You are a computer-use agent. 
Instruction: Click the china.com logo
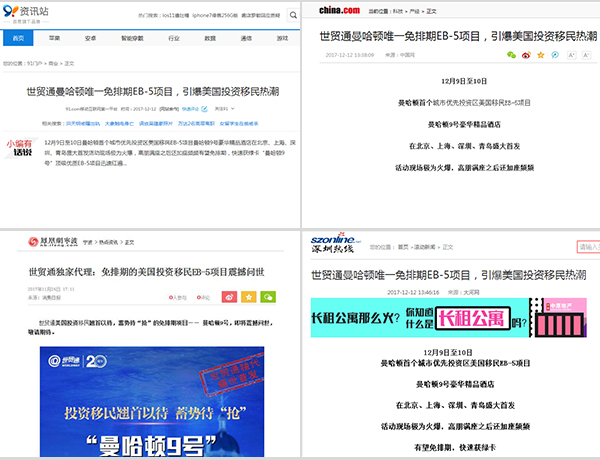click(x=339, y=10)
